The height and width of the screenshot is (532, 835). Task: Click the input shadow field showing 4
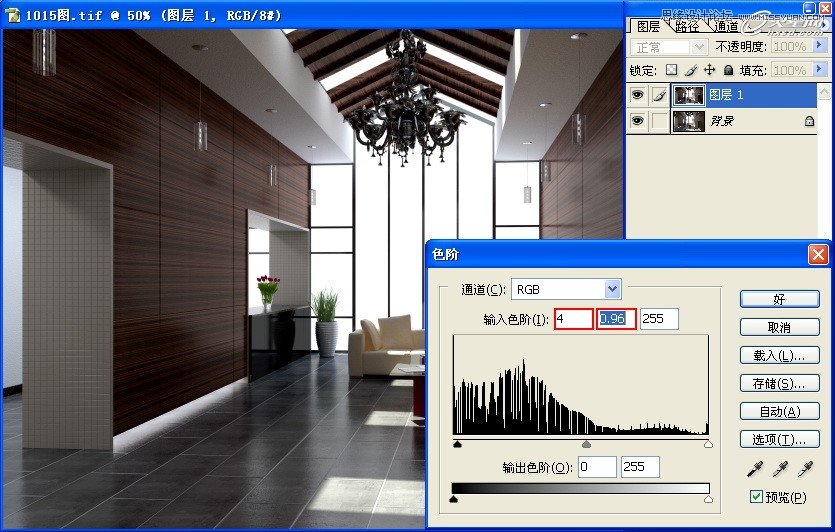(574, 319)
